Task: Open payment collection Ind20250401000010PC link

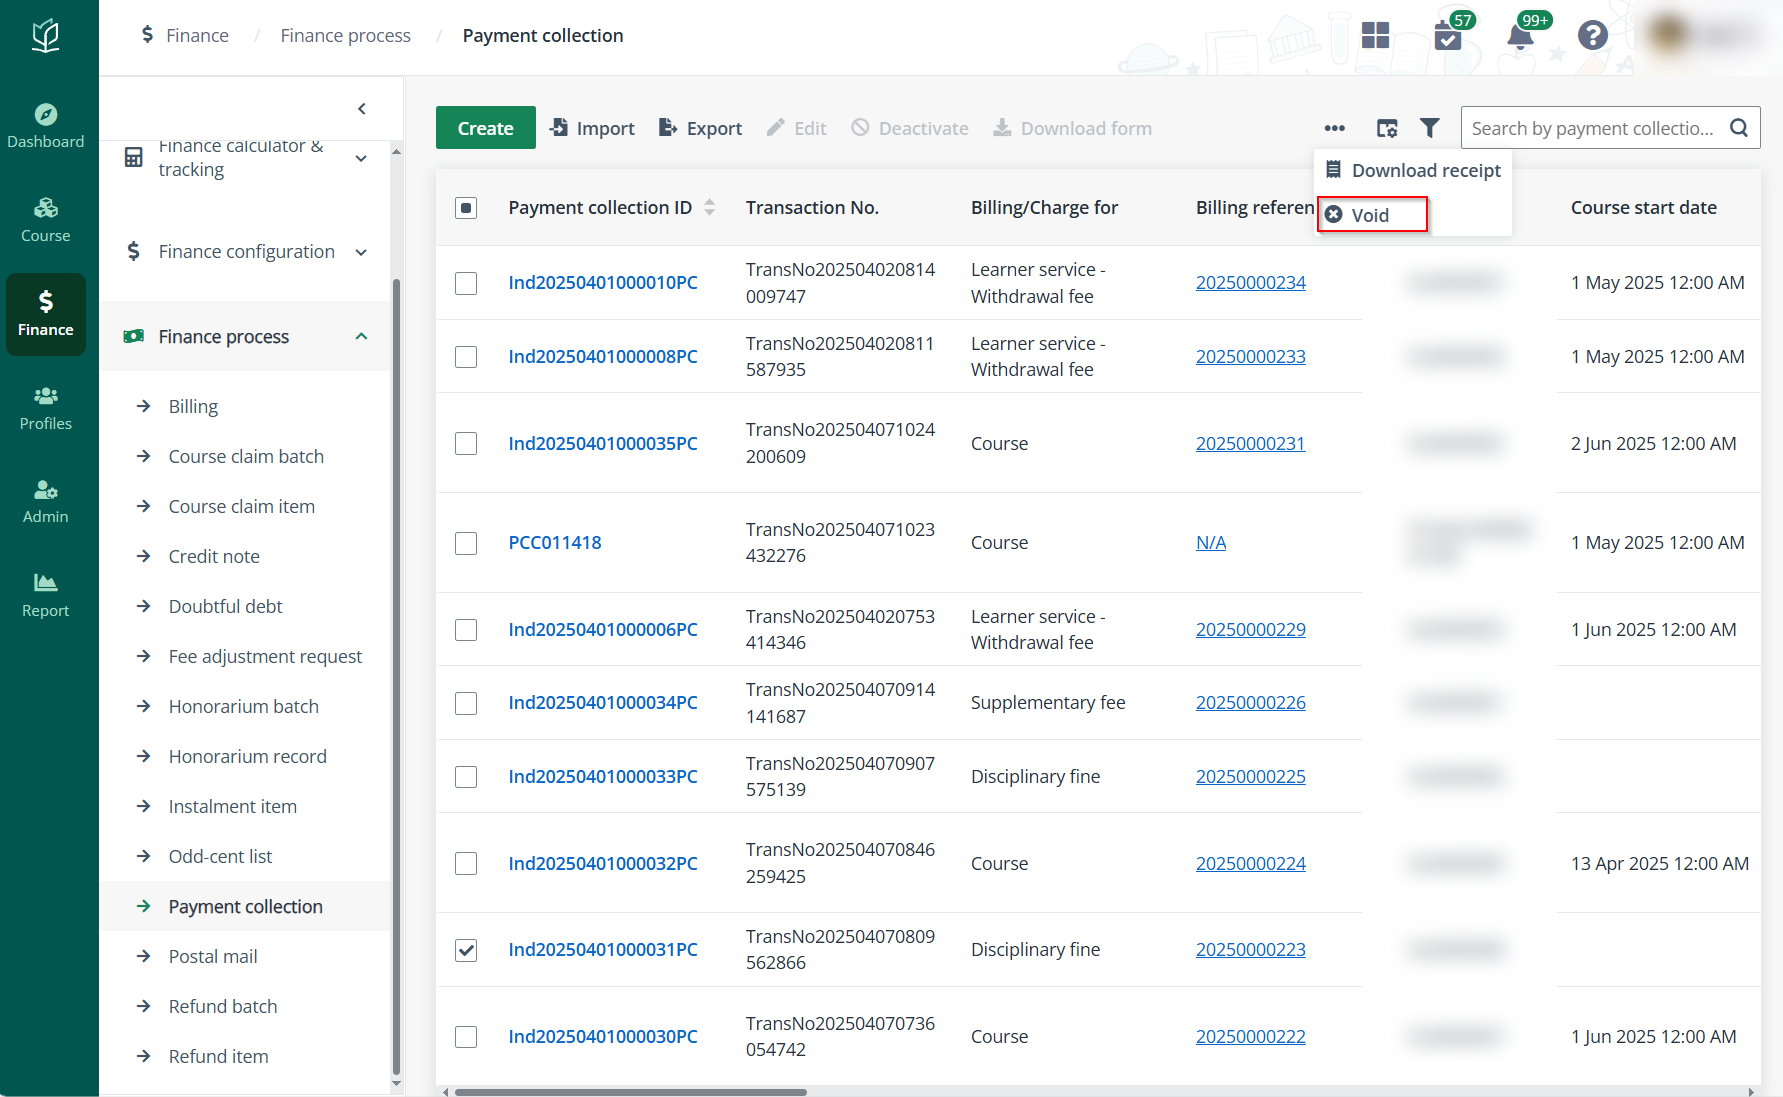Action: tap(603, 283)
